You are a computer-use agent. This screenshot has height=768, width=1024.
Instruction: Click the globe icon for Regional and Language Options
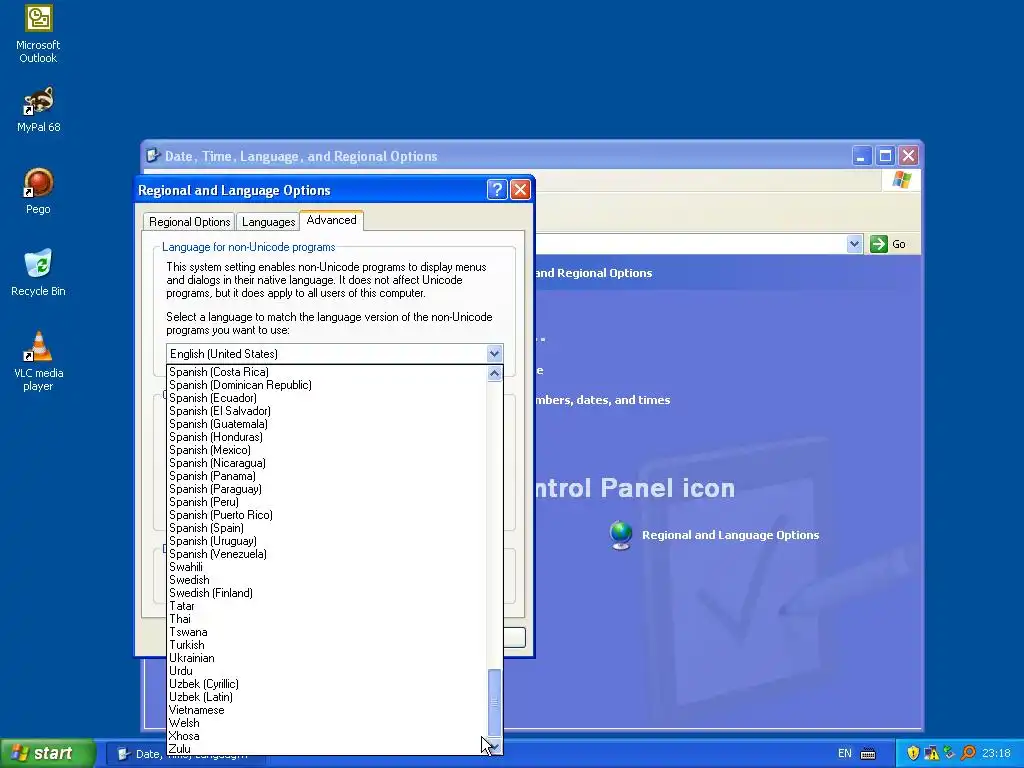(620, 536)
